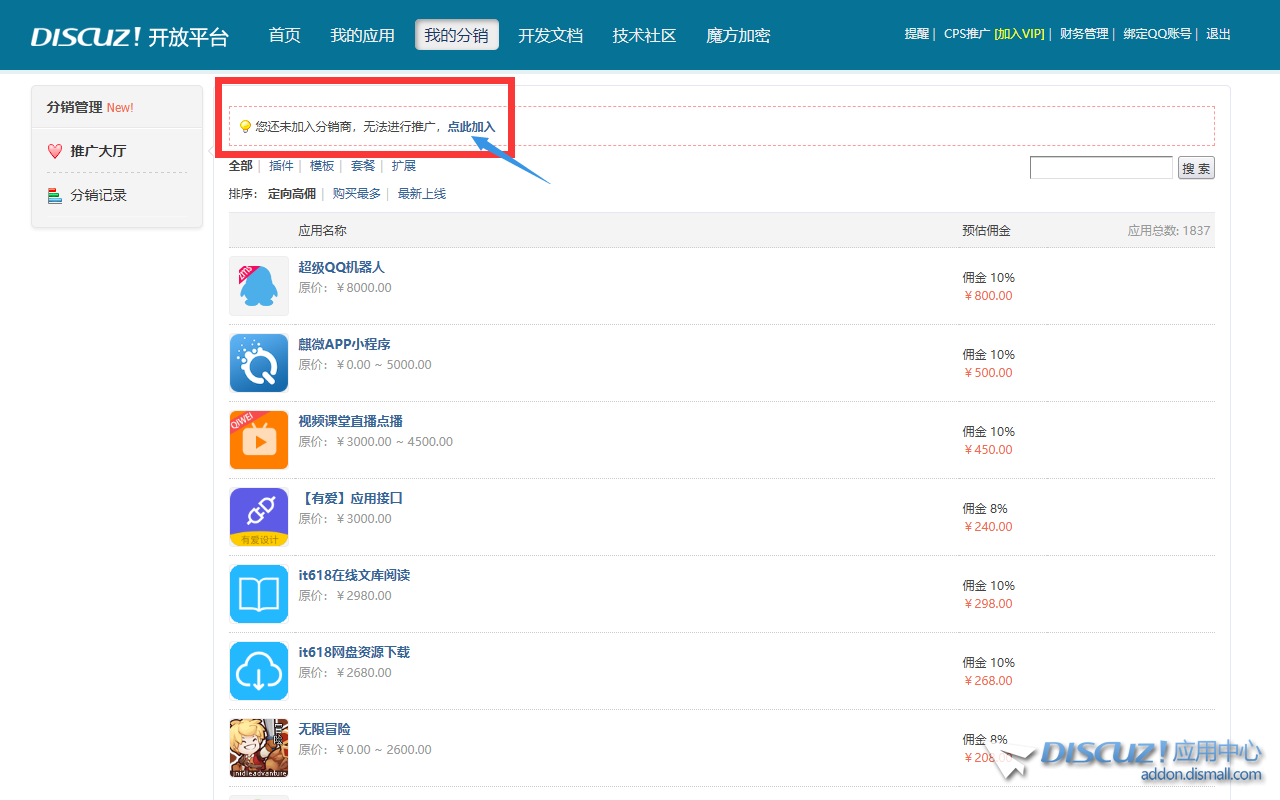Viewport: 1280px width, 800px height.
Task: Click the orange 视频课堂直播点播 icon
Action: [x=259, y=440]
